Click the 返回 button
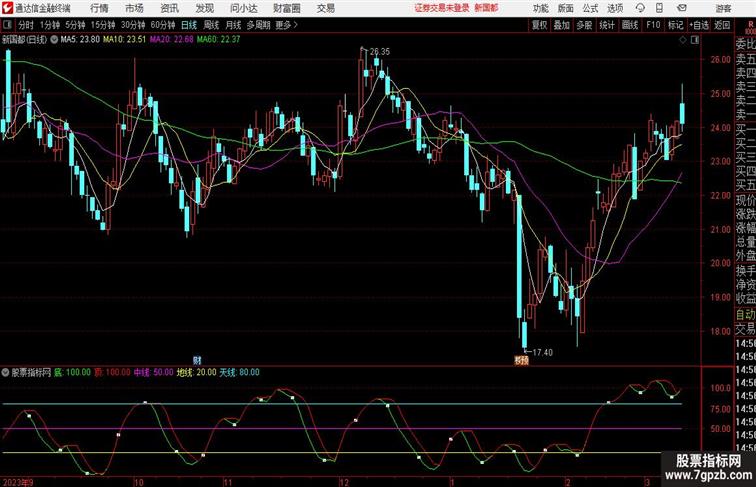Viewport: 756px width, 487px height. [x=722, y=25]
